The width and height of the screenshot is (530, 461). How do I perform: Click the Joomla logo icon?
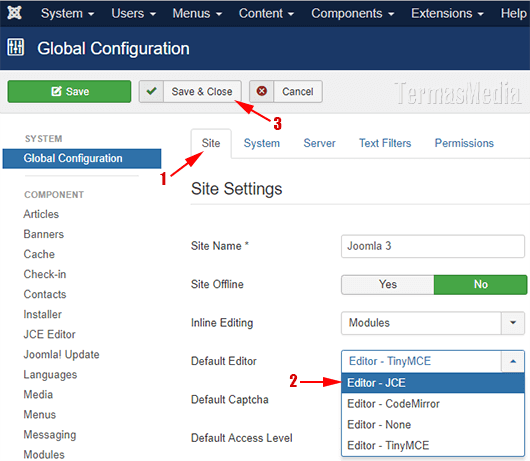pos(15,13)
